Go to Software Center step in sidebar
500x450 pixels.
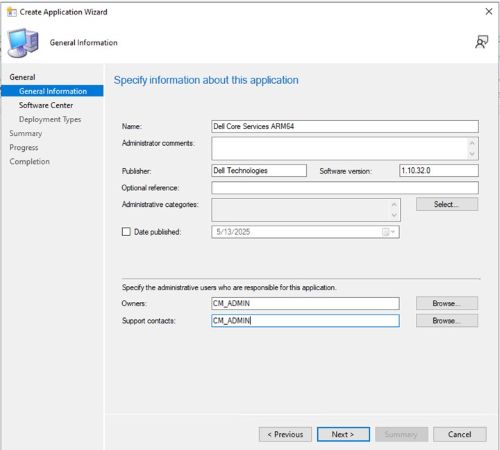coord(46,105)
